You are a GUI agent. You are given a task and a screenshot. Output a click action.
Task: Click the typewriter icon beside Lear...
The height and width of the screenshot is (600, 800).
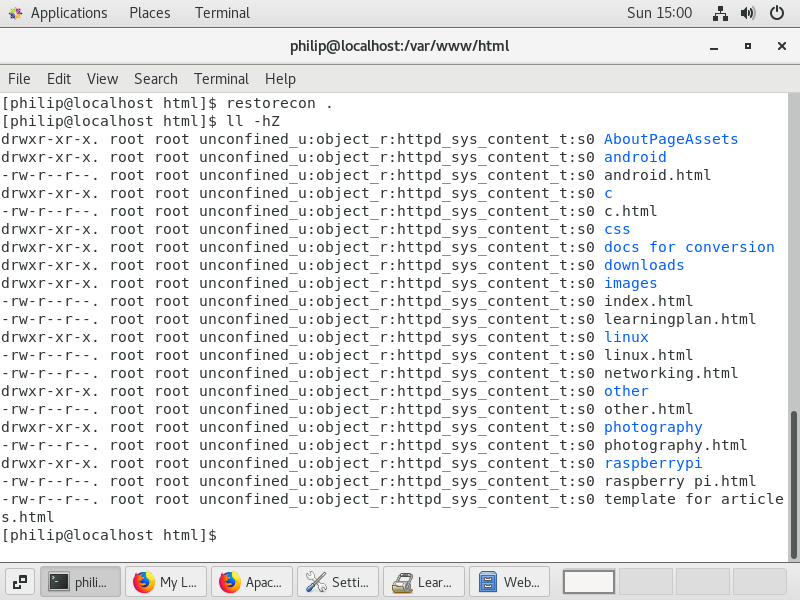(402, 582)
